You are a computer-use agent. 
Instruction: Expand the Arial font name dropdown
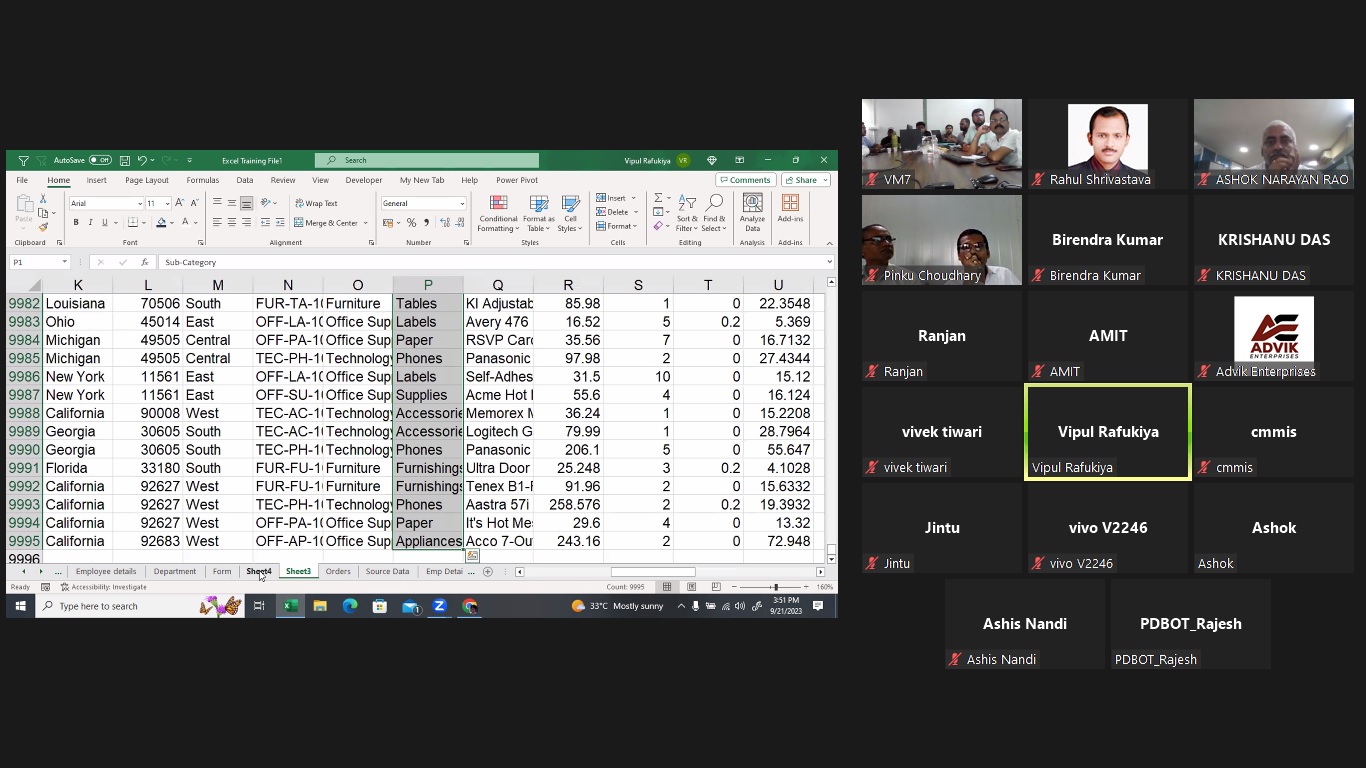coord(140,204)
